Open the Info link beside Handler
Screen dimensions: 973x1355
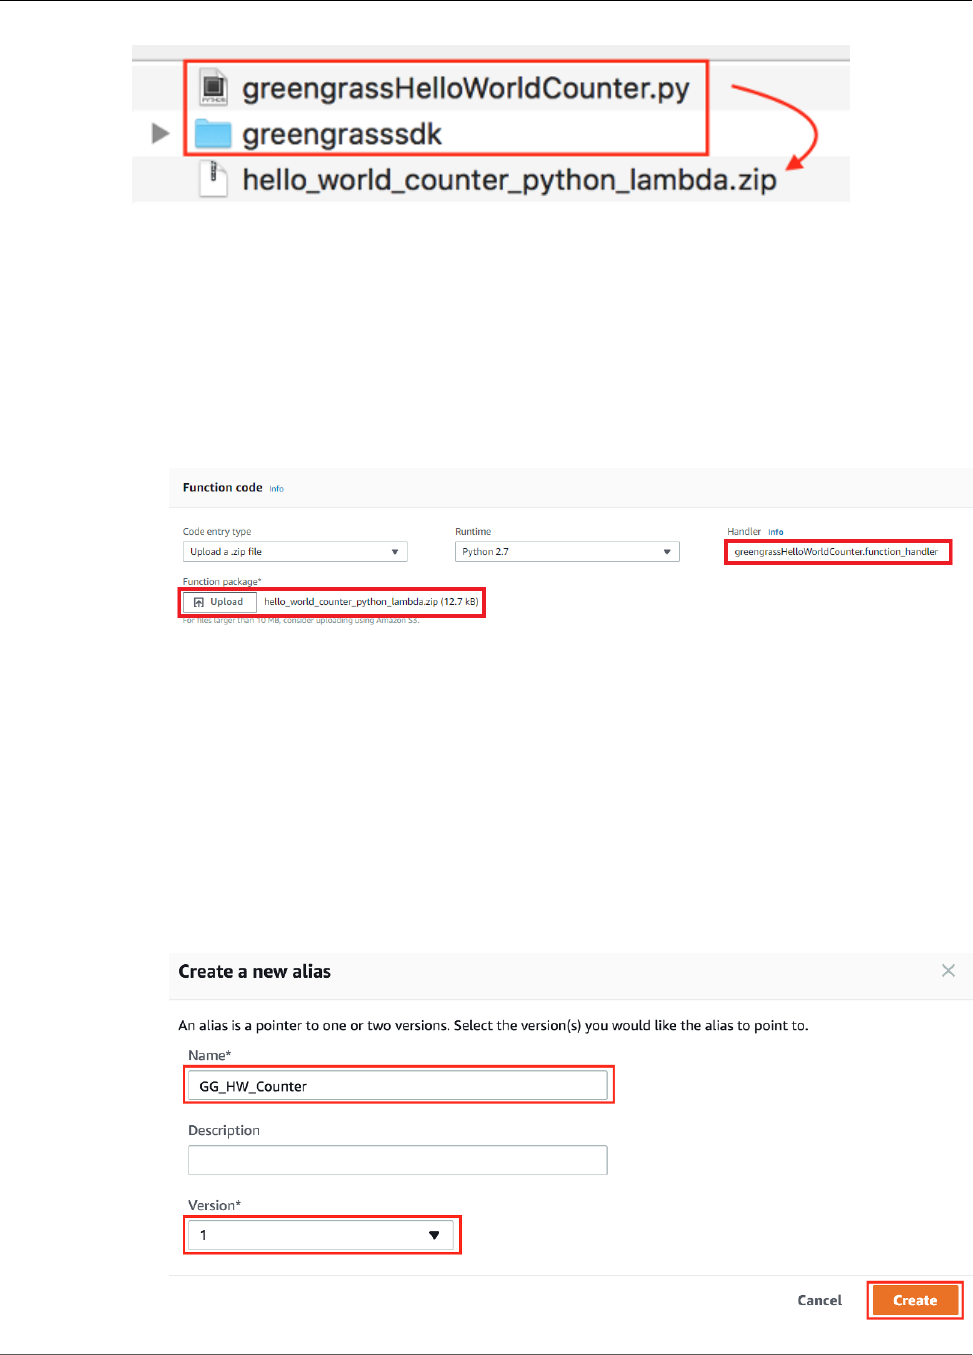coord(776,532)
